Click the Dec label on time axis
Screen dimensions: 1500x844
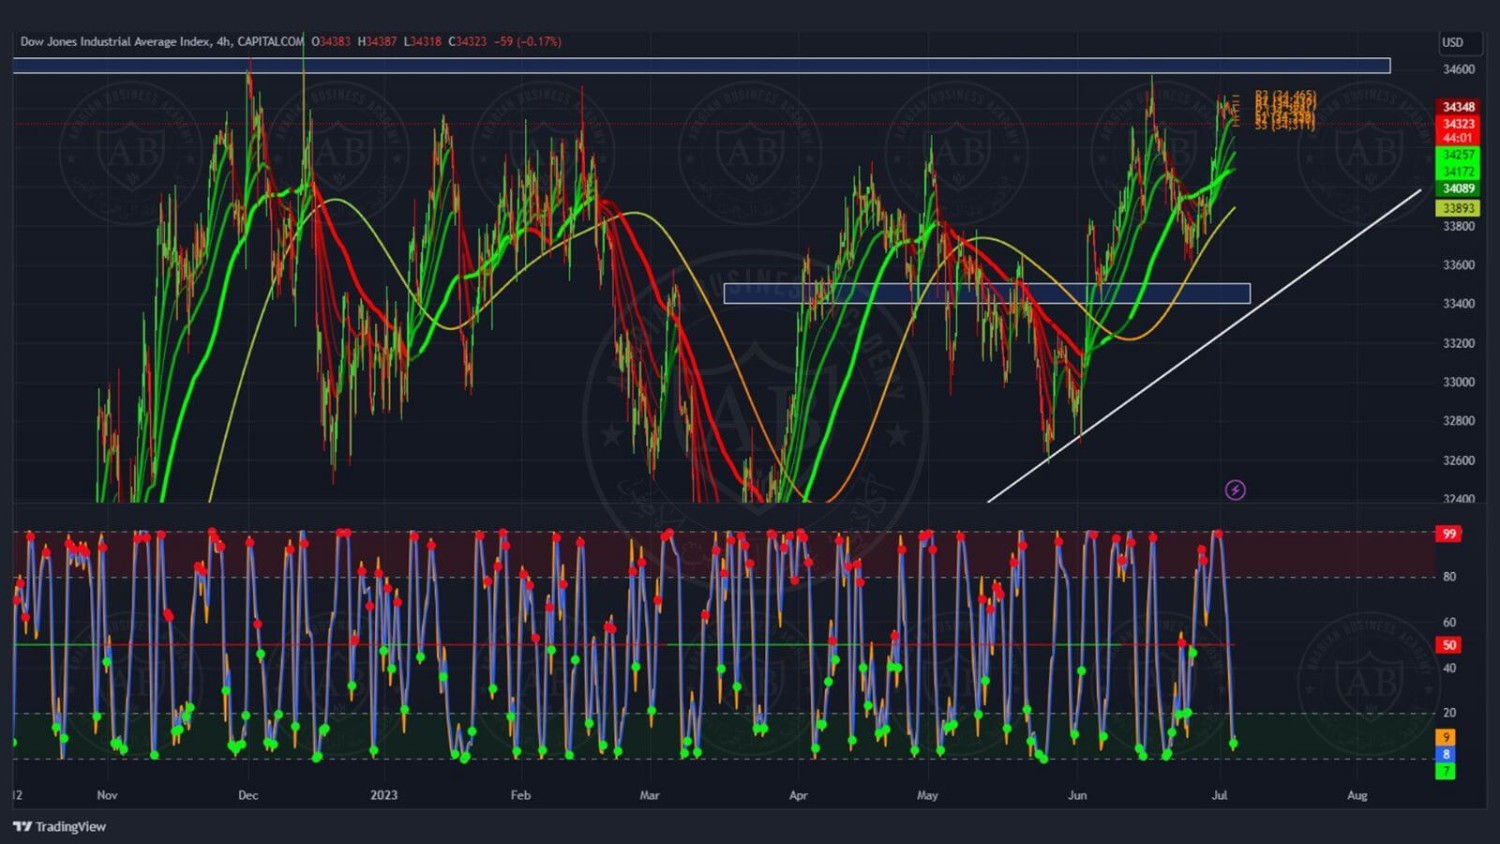tap(248, 796)
